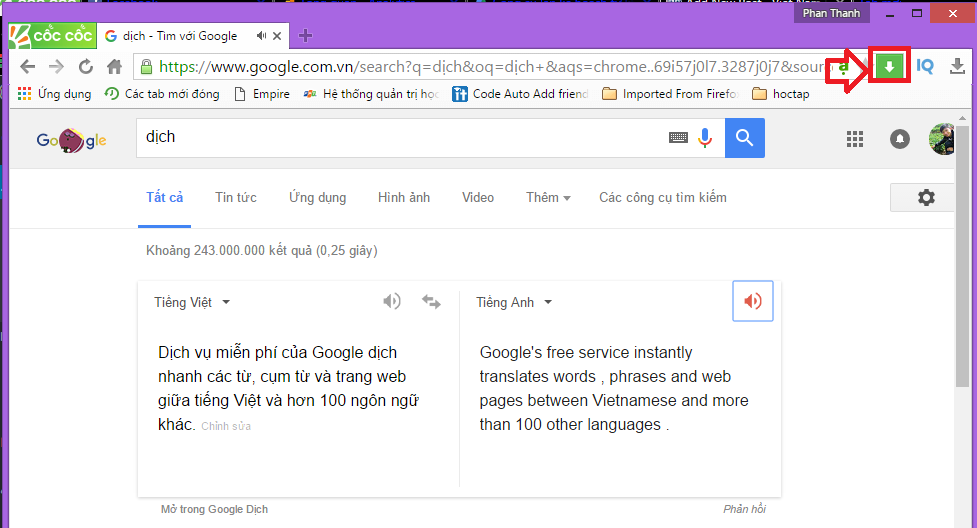Click the blue search magnifier button
The width and height of the screenshot is (977, 528).
pyautogui.click(x=745, y=137)
